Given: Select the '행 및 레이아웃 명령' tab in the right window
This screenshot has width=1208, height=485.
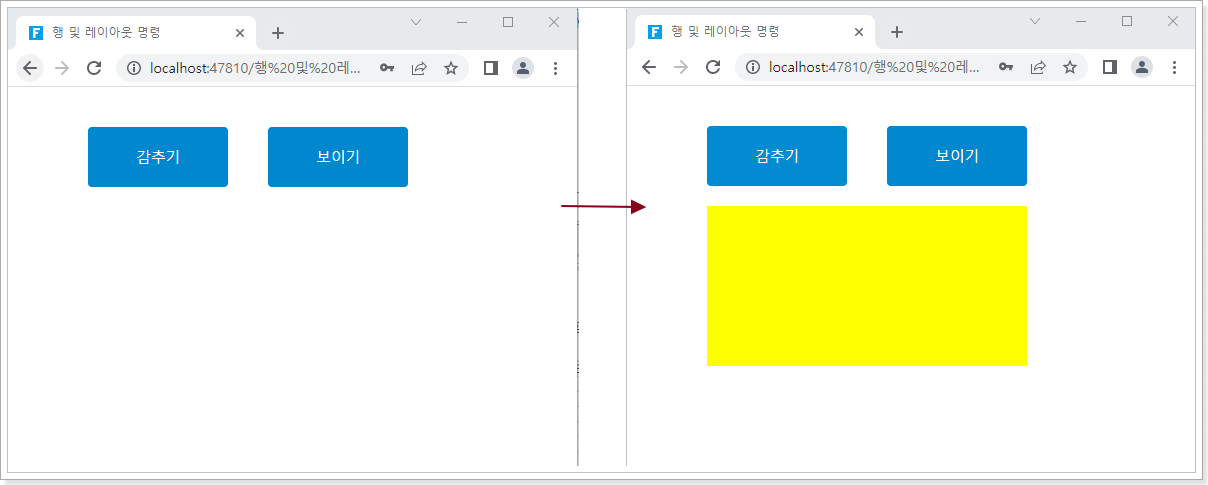Looking at the screenshot, I should [x=740, y=32].
